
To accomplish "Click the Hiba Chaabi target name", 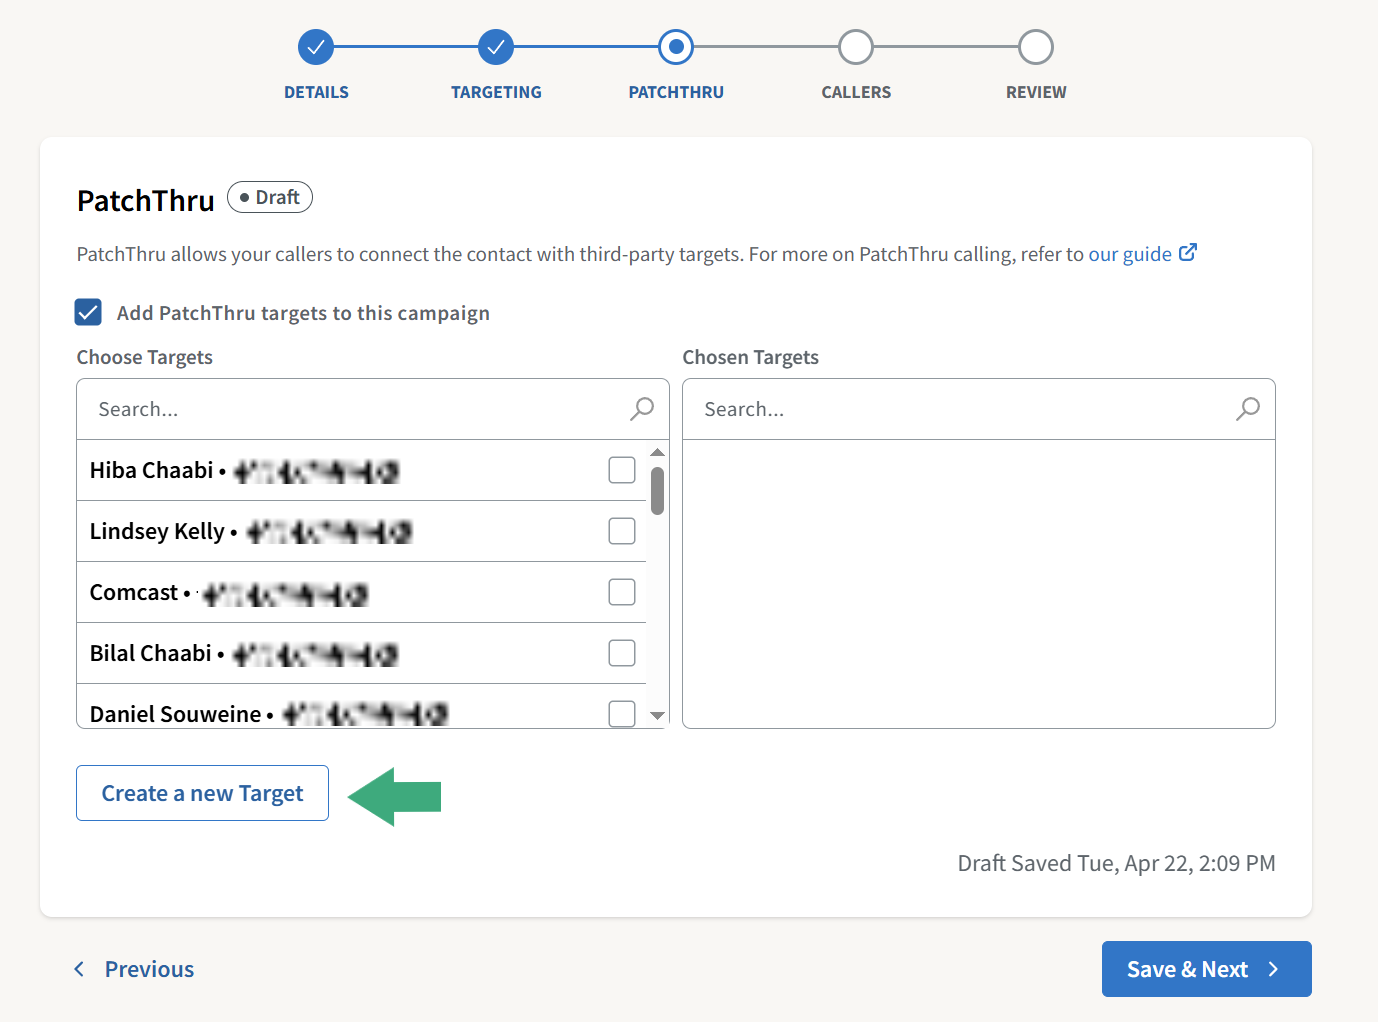I will 151,470.
